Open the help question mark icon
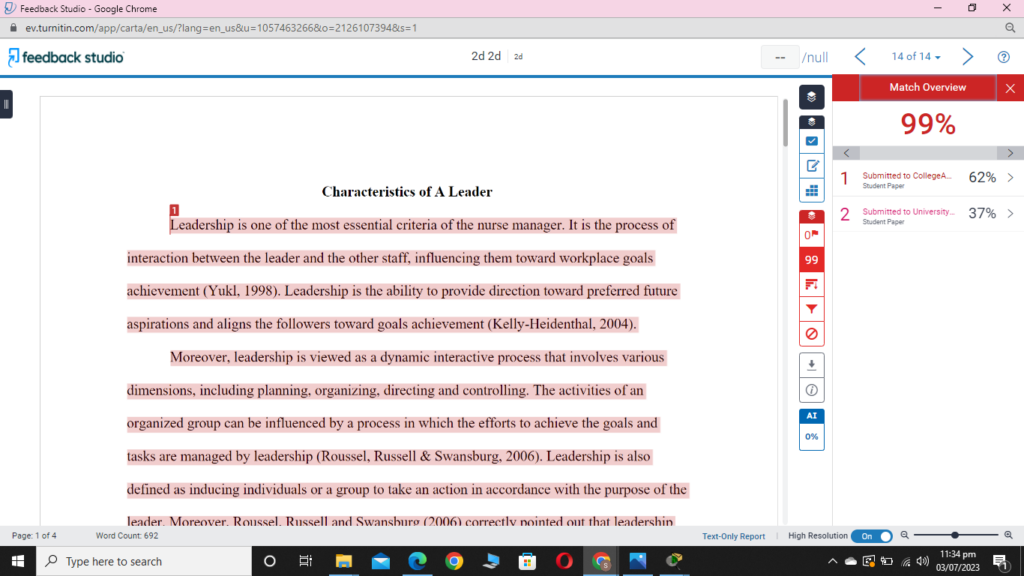 coord(1006,57)
